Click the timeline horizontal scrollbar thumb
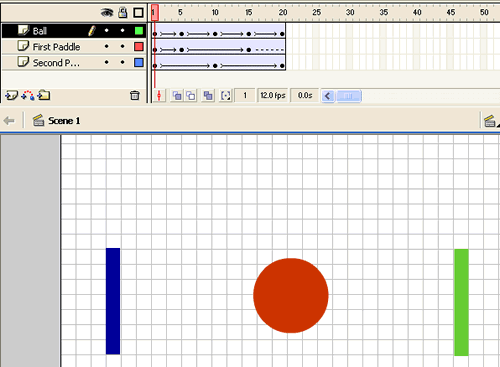 349,96
